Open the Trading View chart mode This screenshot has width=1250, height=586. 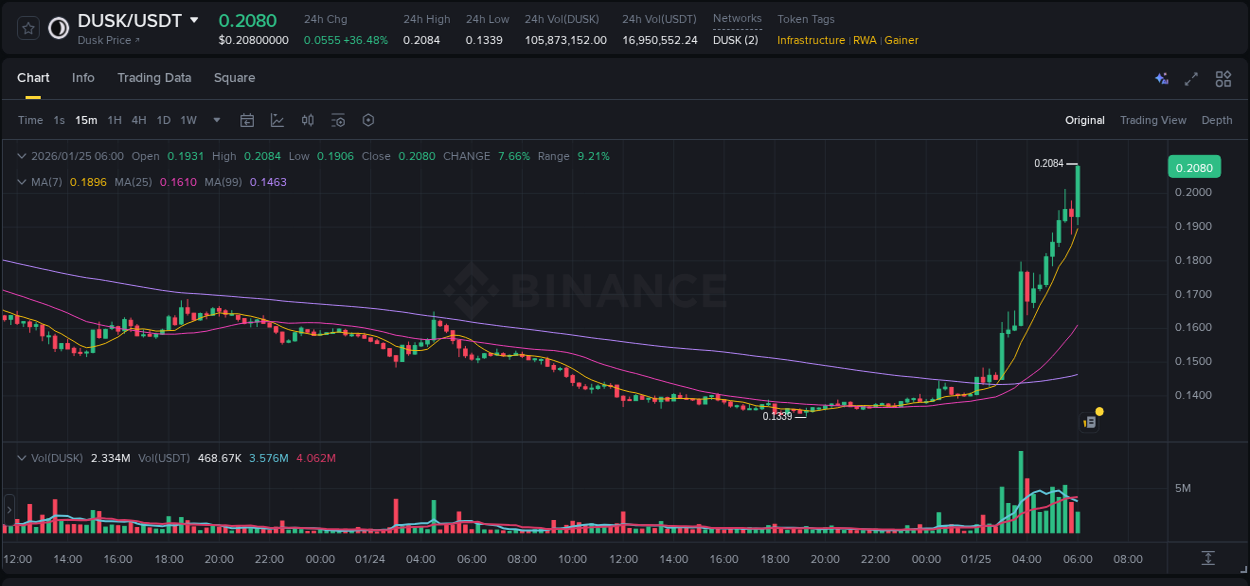(1153, 120)
